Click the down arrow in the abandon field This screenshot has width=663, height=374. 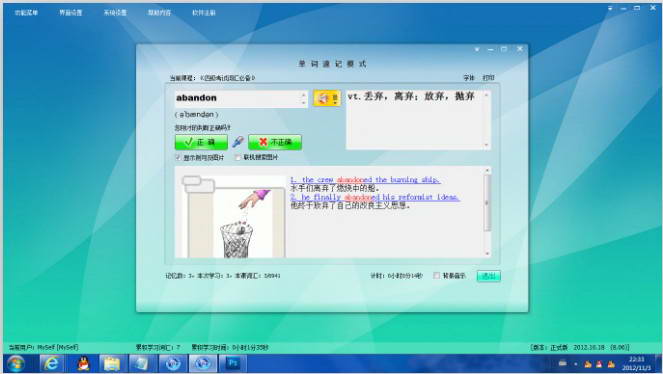(x=304, y=103)
